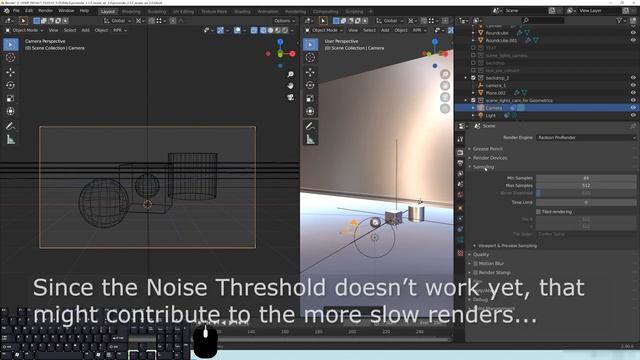Uncheck scene_lights_cam_for Geometrics checkbox
640x360 pixels.
(x=473, y=100)
